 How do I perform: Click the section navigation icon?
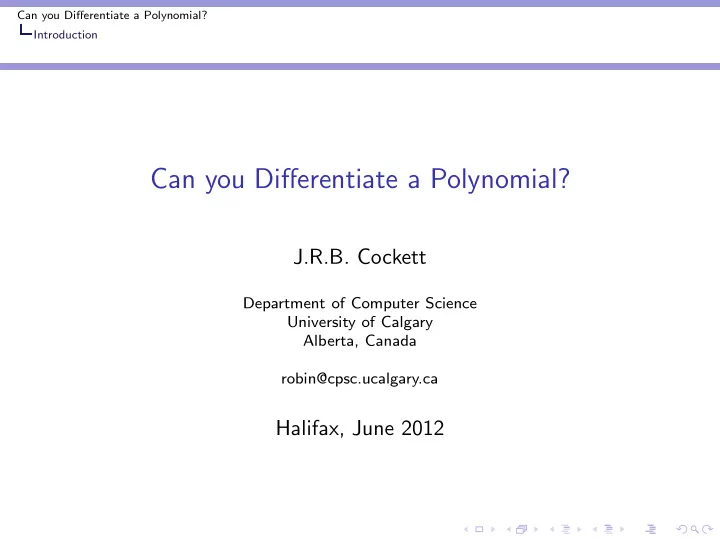pyautogui.click(x=608, y=529)
